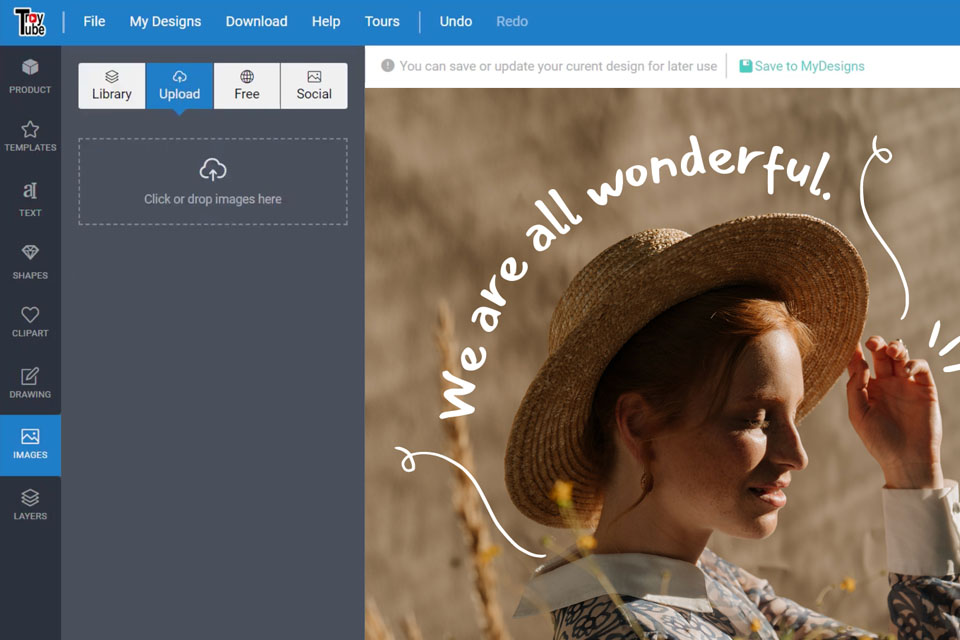
Task: Switch to the Free images tab
Action: tap(247, 86)
